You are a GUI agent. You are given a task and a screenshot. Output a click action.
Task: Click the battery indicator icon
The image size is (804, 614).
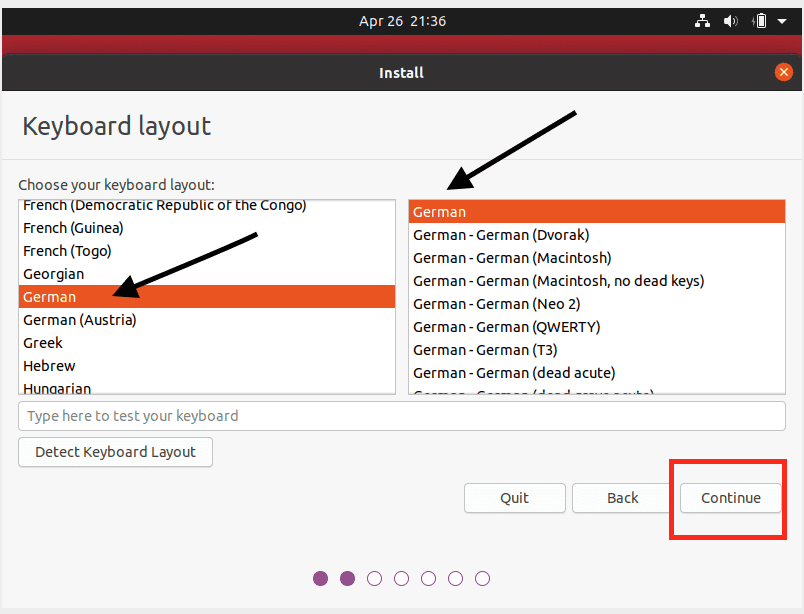759,21
